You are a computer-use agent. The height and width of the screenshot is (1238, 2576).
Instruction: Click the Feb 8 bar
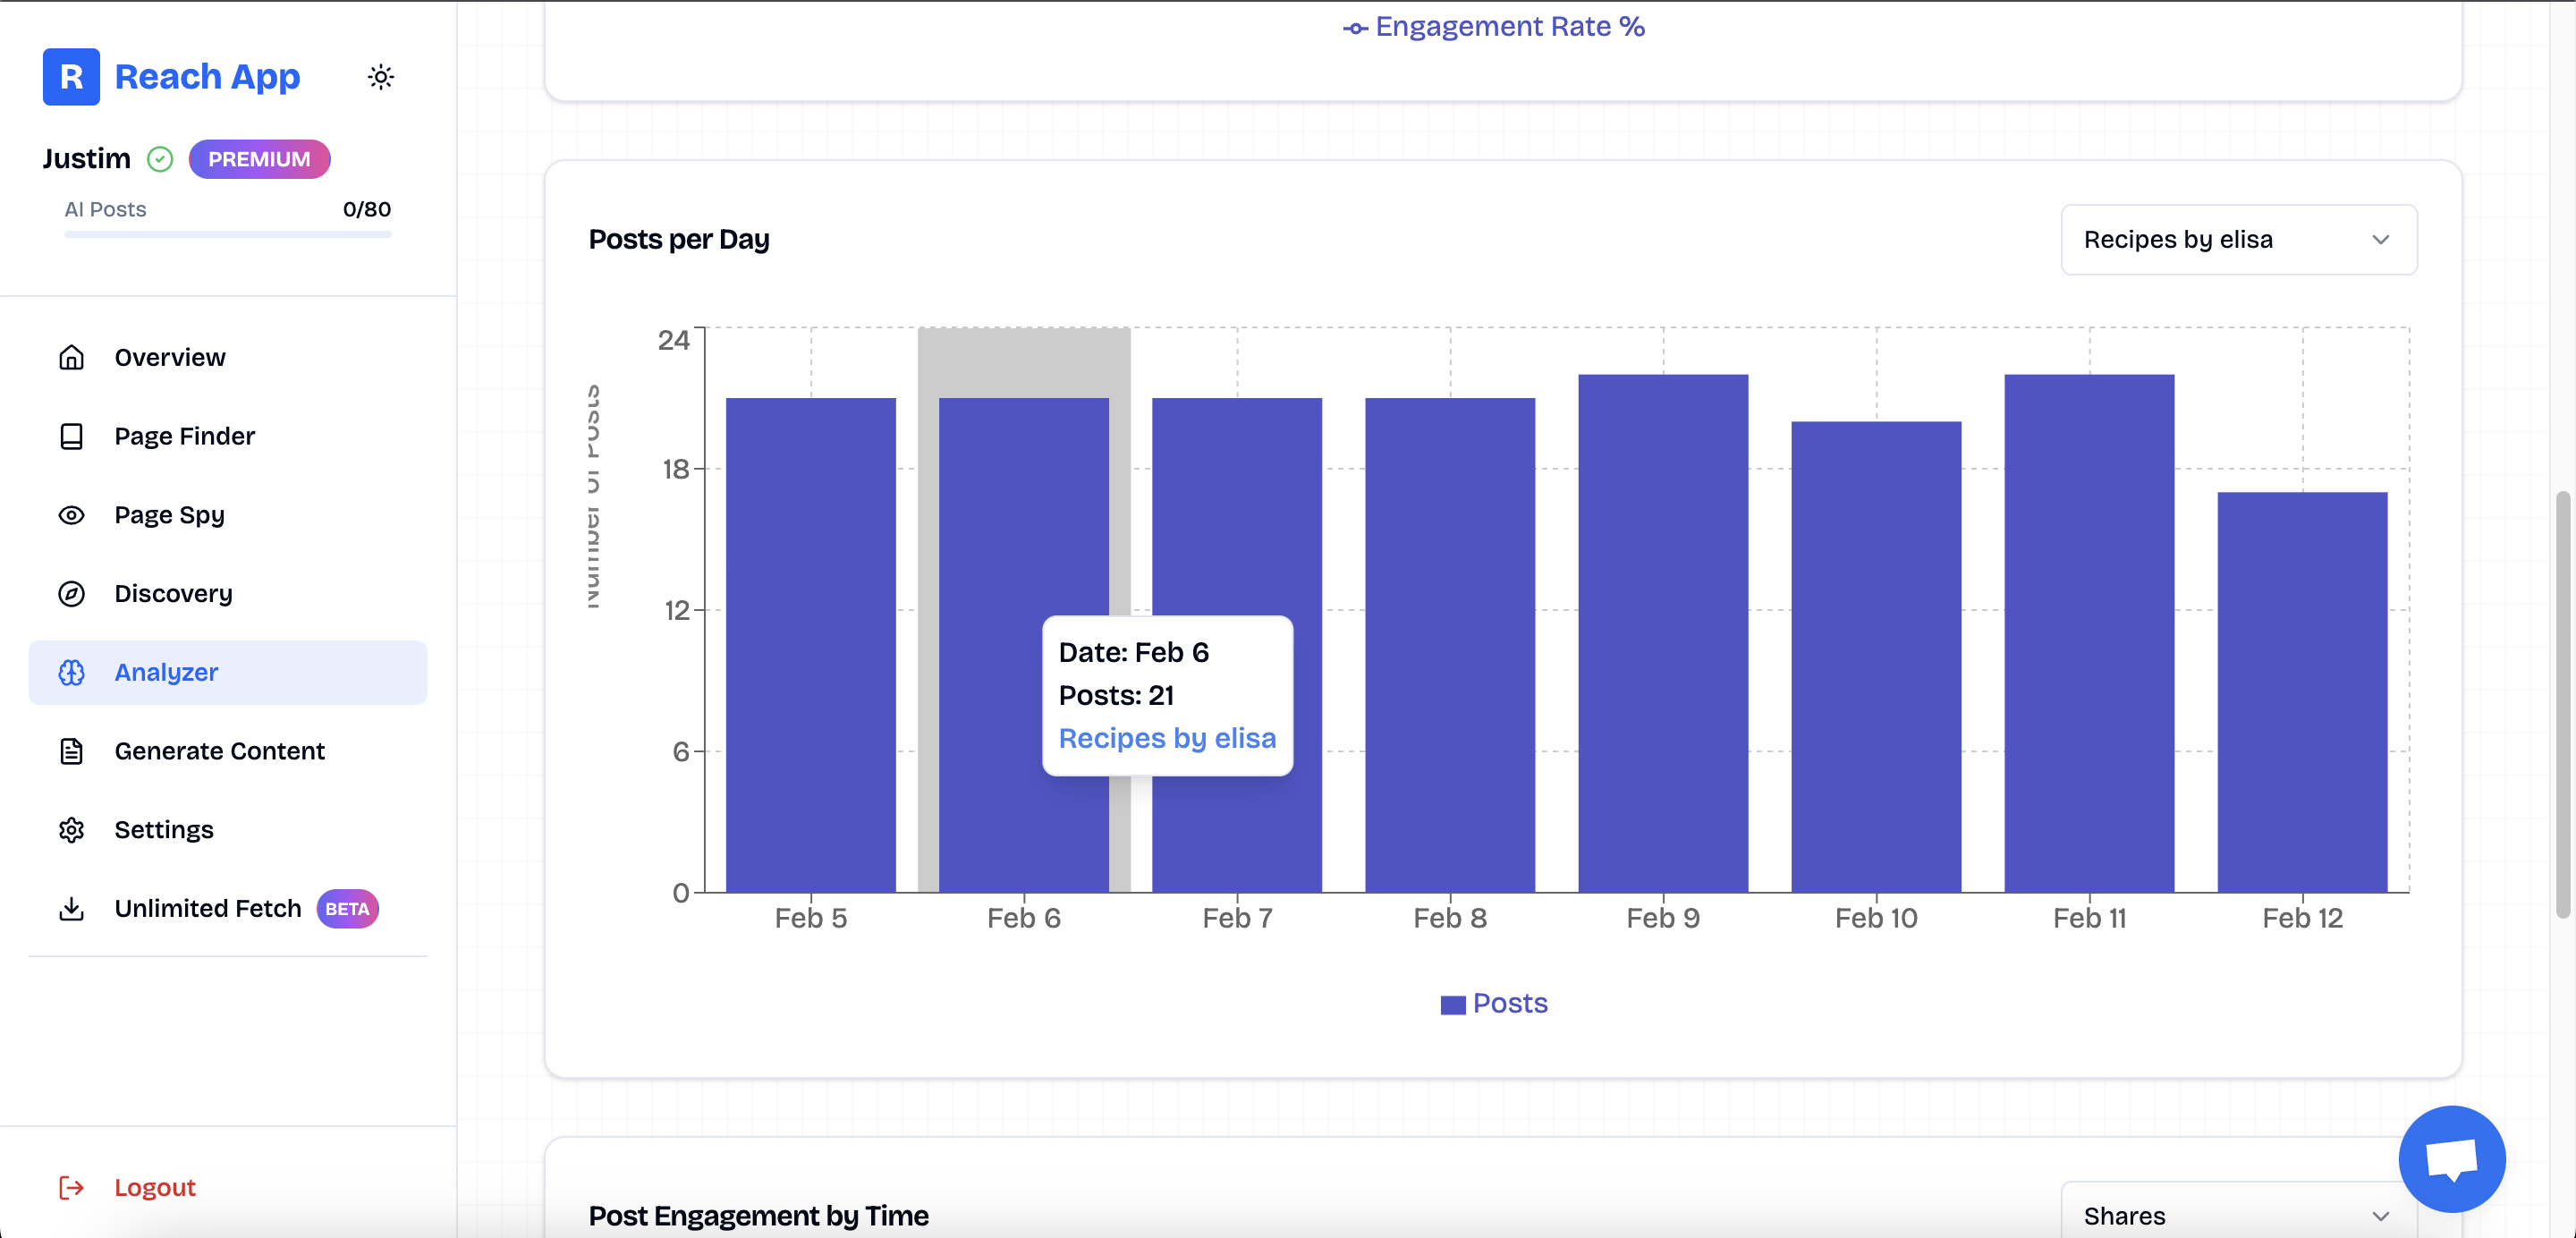click(1450, 645)
